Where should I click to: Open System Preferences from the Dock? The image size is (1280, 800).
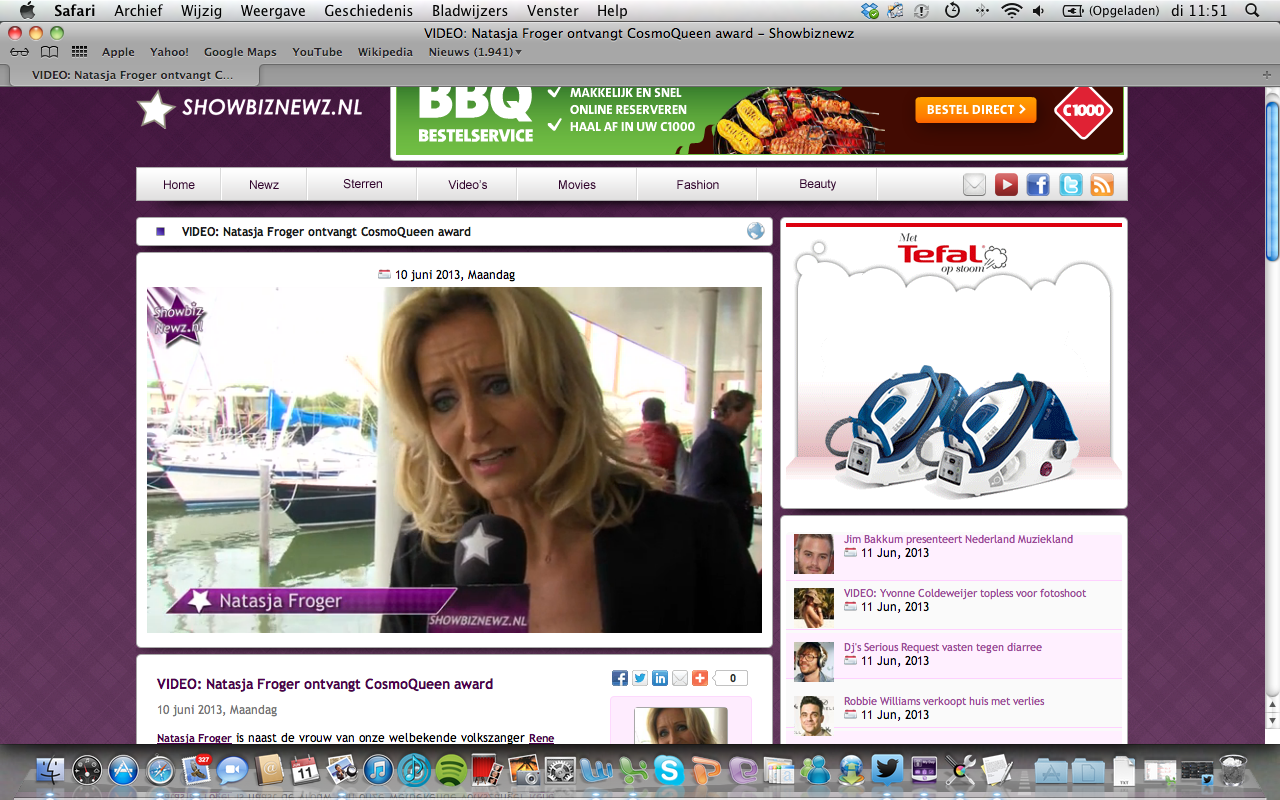click(x=559, y=770)
